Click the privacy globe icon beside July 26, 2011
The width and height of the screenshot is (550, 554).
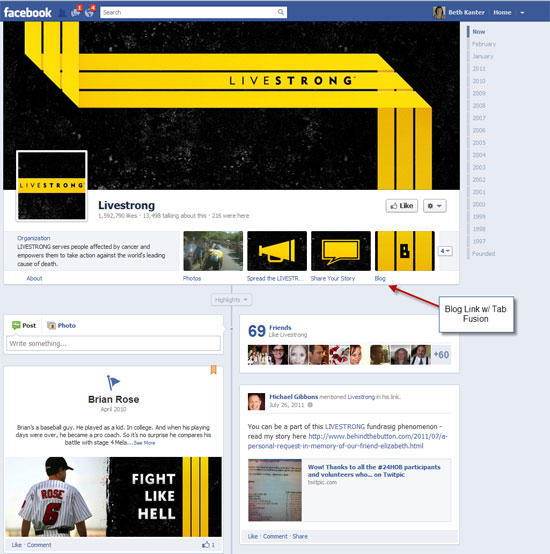click(310, 405)
